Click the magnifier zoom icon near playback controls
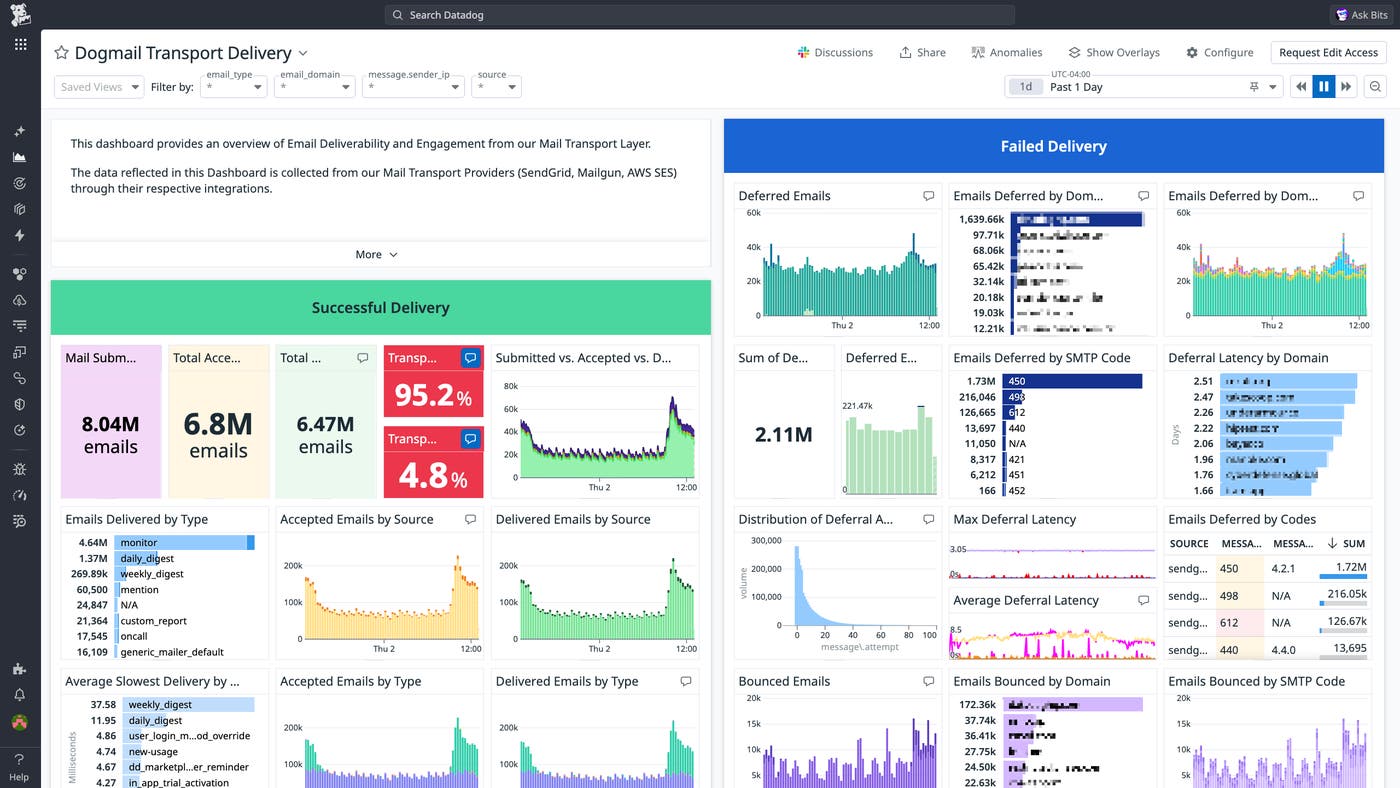The height and width of the screenshot is (788, 1400). coord(1374,86)
